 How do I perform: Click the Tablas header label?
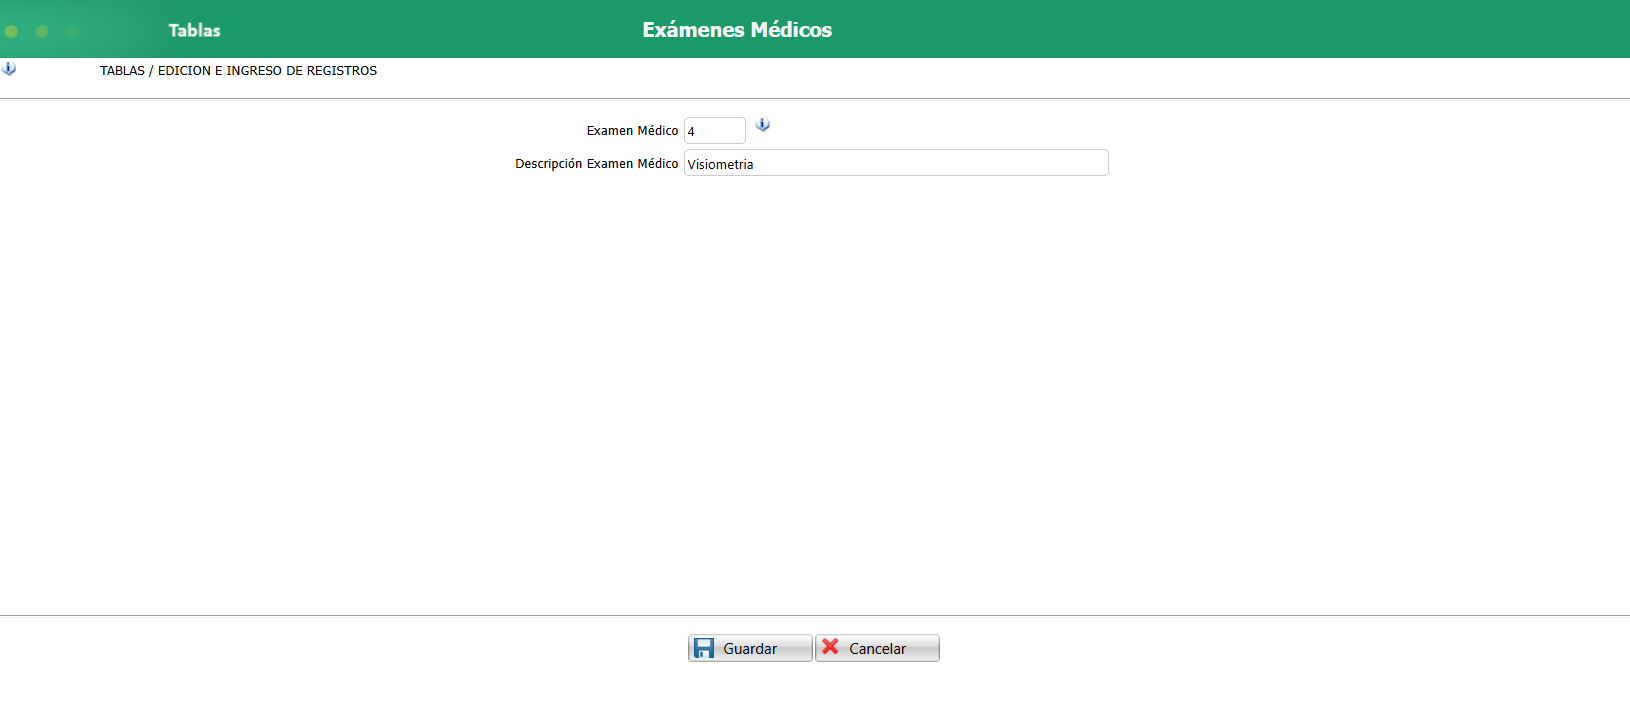(194, 30)
